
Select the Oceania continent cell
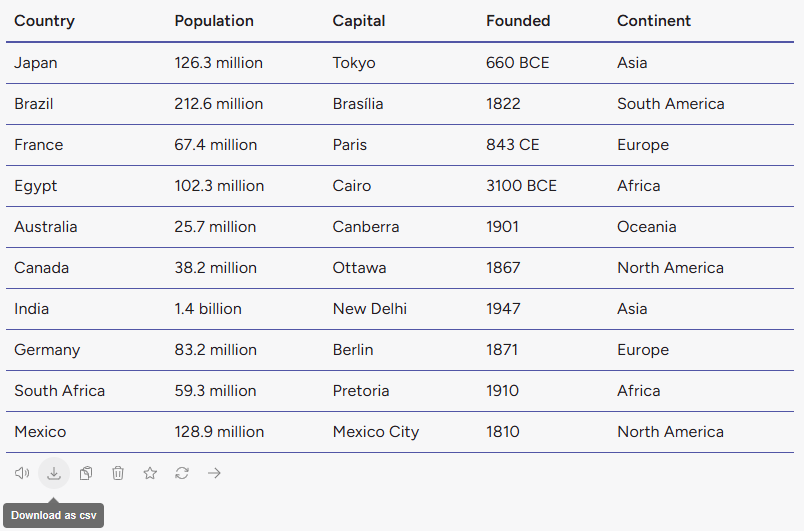coord(647,227)
